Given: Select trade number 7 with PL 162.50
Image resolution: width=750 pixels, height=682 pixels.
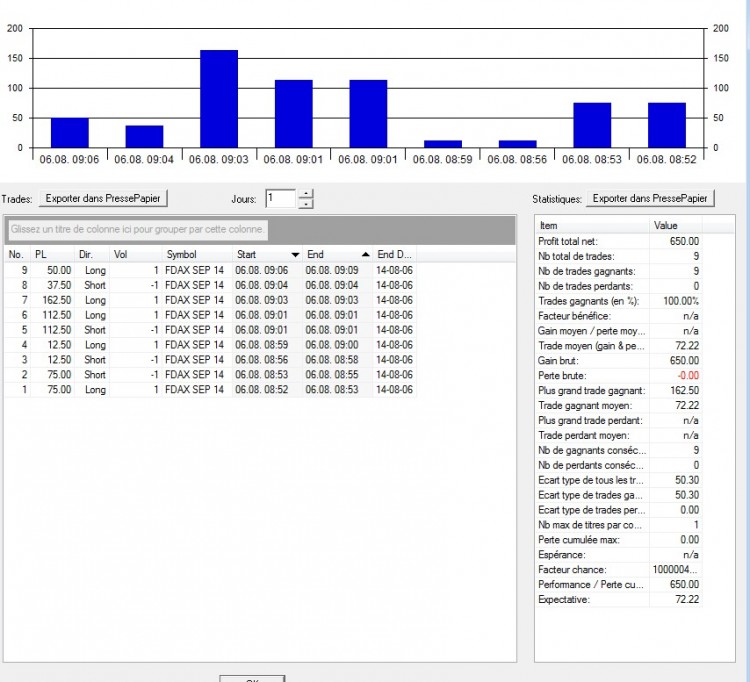Looking at the screenshot, I should (210, 300).
